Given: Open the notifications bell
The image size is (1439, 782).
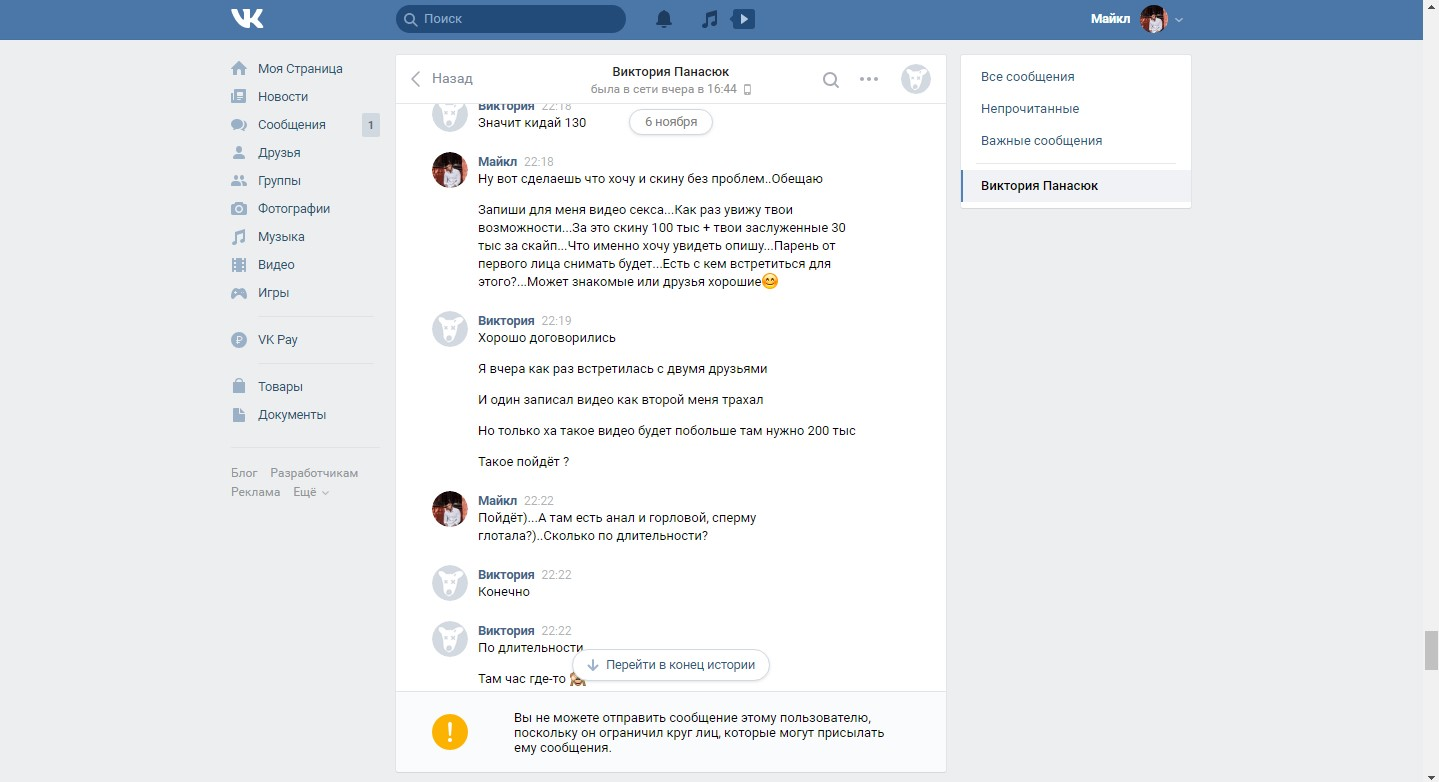Looking at the screenshot, I should coord(664,19).
